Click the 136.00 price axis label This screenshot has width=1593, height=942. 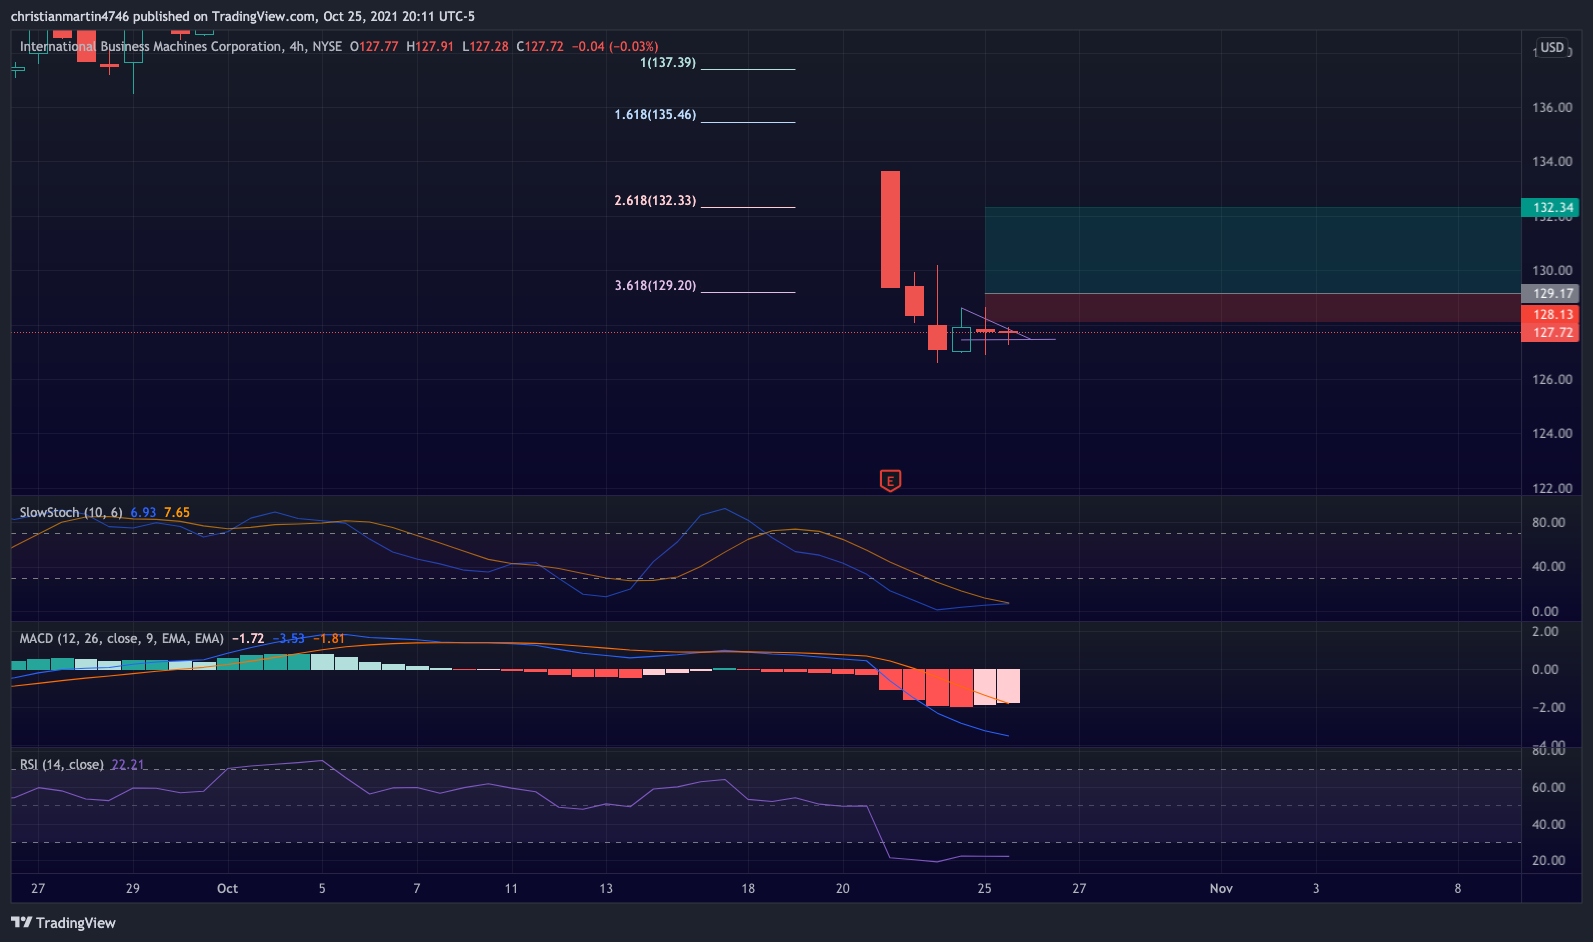(1552, 107)
